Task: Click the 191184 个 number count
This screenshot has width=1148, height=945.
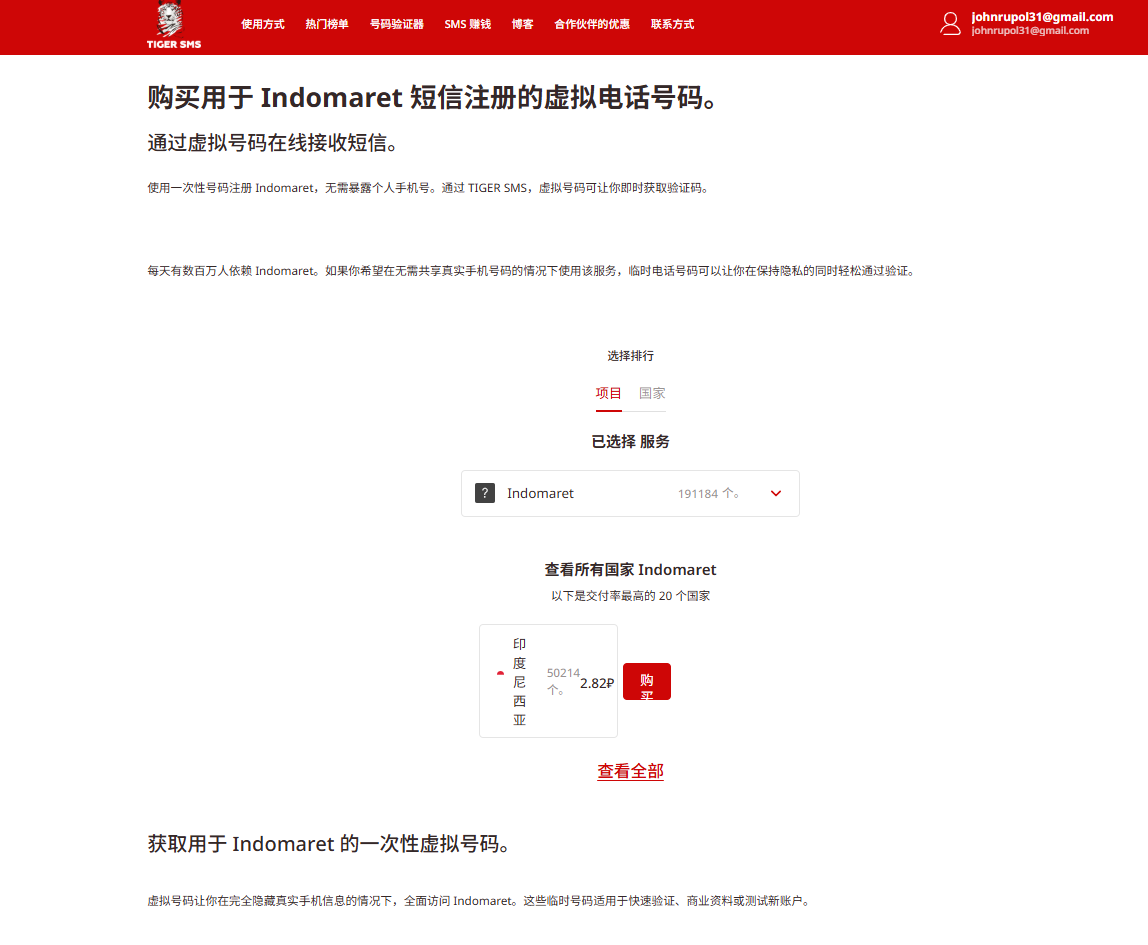Action: (708, 493)
